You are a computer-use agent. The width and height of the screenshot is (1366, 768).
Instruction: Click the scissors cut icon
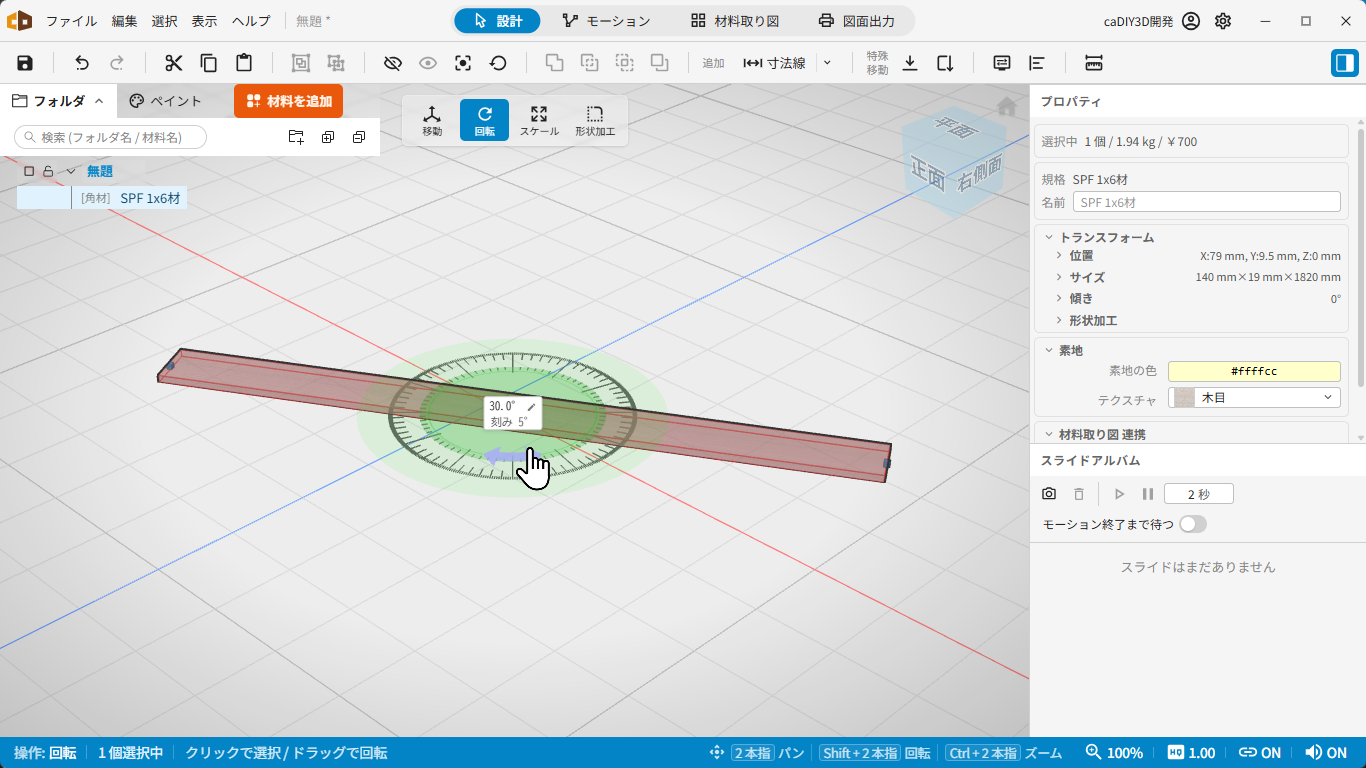tap(174, 63)
